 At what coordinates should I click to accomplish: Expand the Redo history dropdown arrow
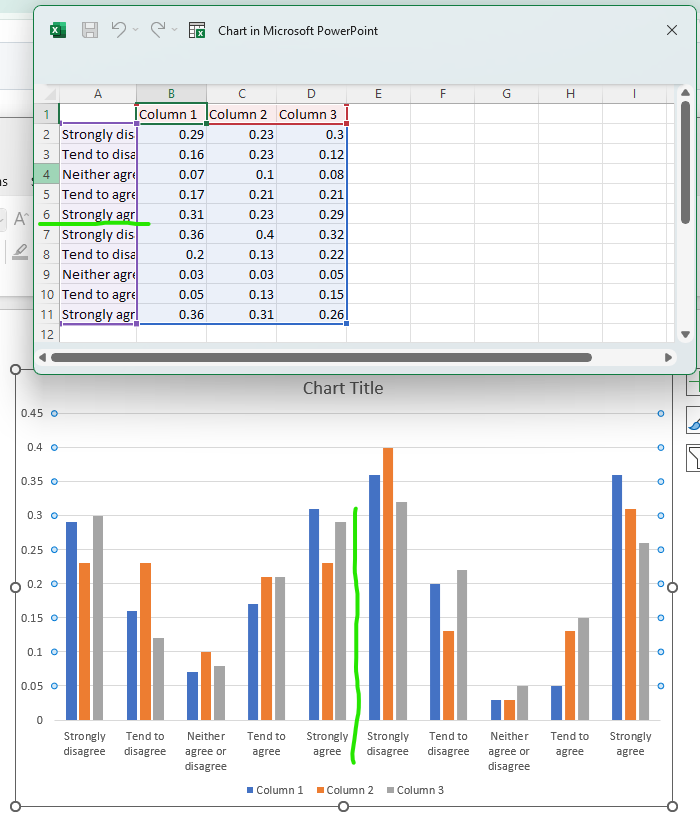pos(174,31)
